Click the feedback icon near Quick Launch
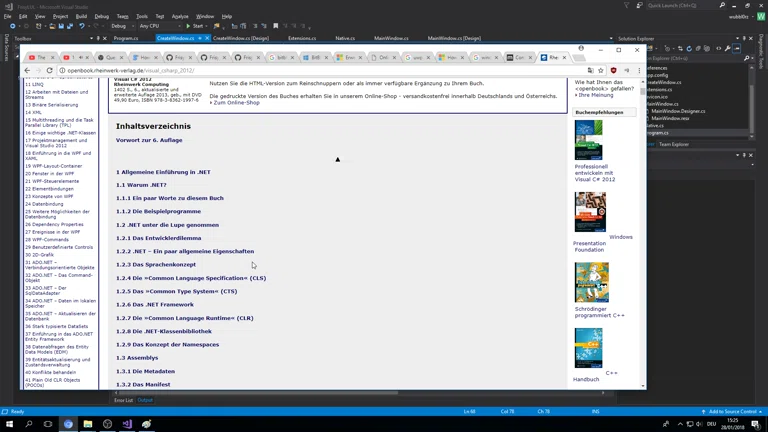The width and height of the screenshot is (768, 432). (x=639, y=5)
